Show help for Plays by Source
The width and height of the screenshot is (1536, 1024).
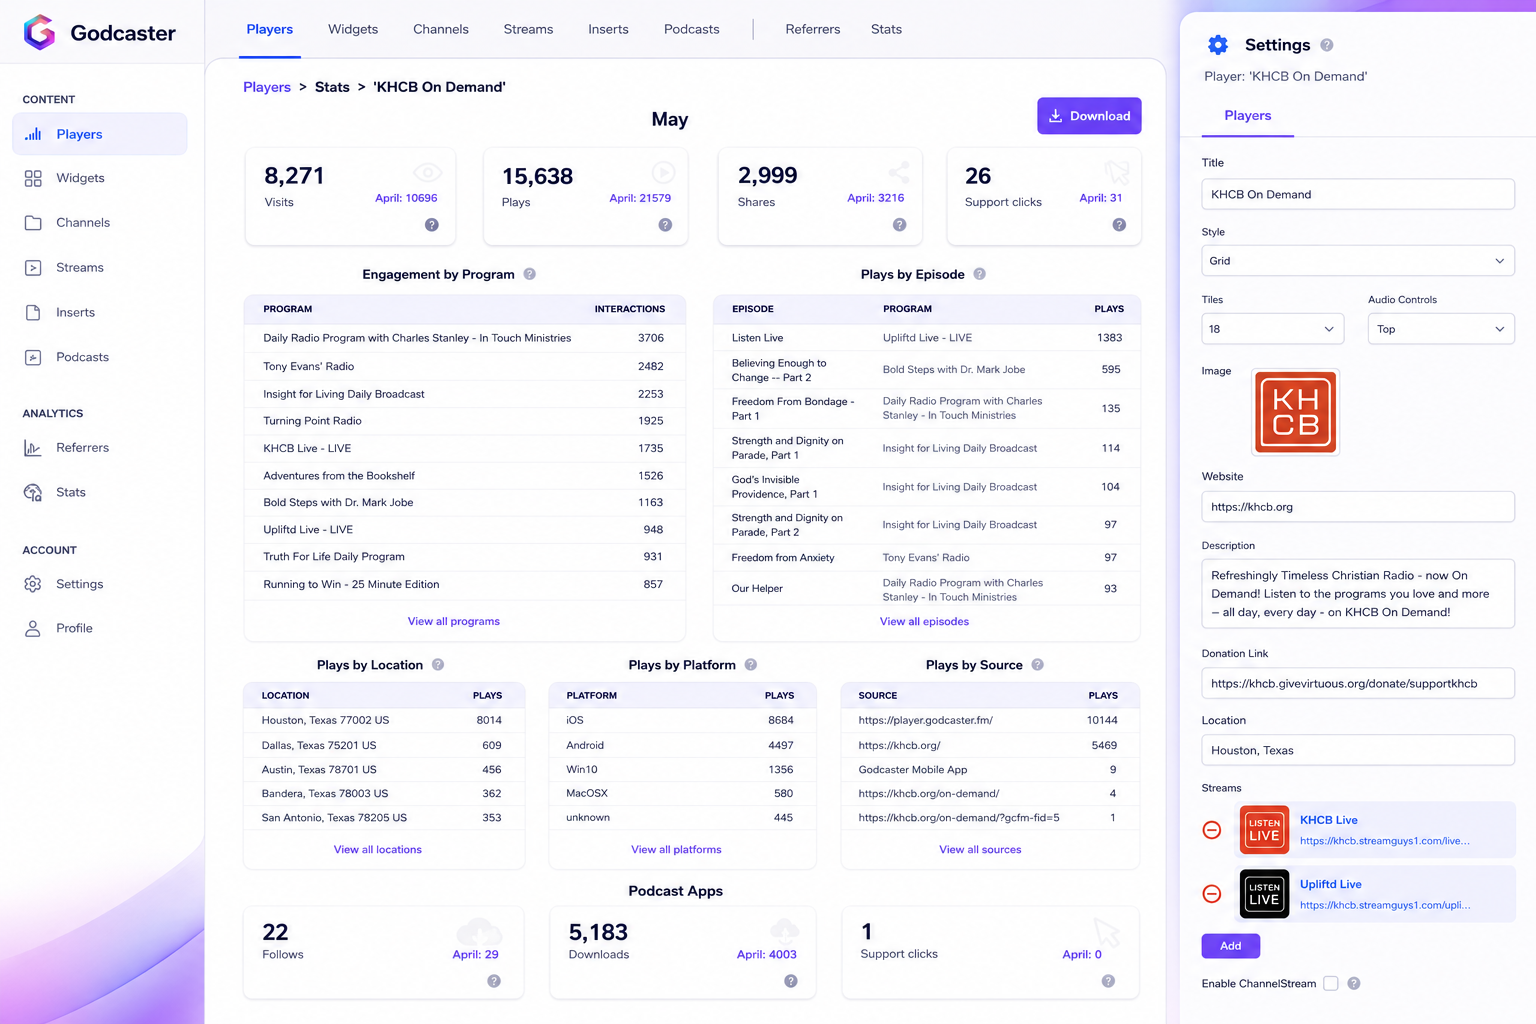tap(1038, 665)
